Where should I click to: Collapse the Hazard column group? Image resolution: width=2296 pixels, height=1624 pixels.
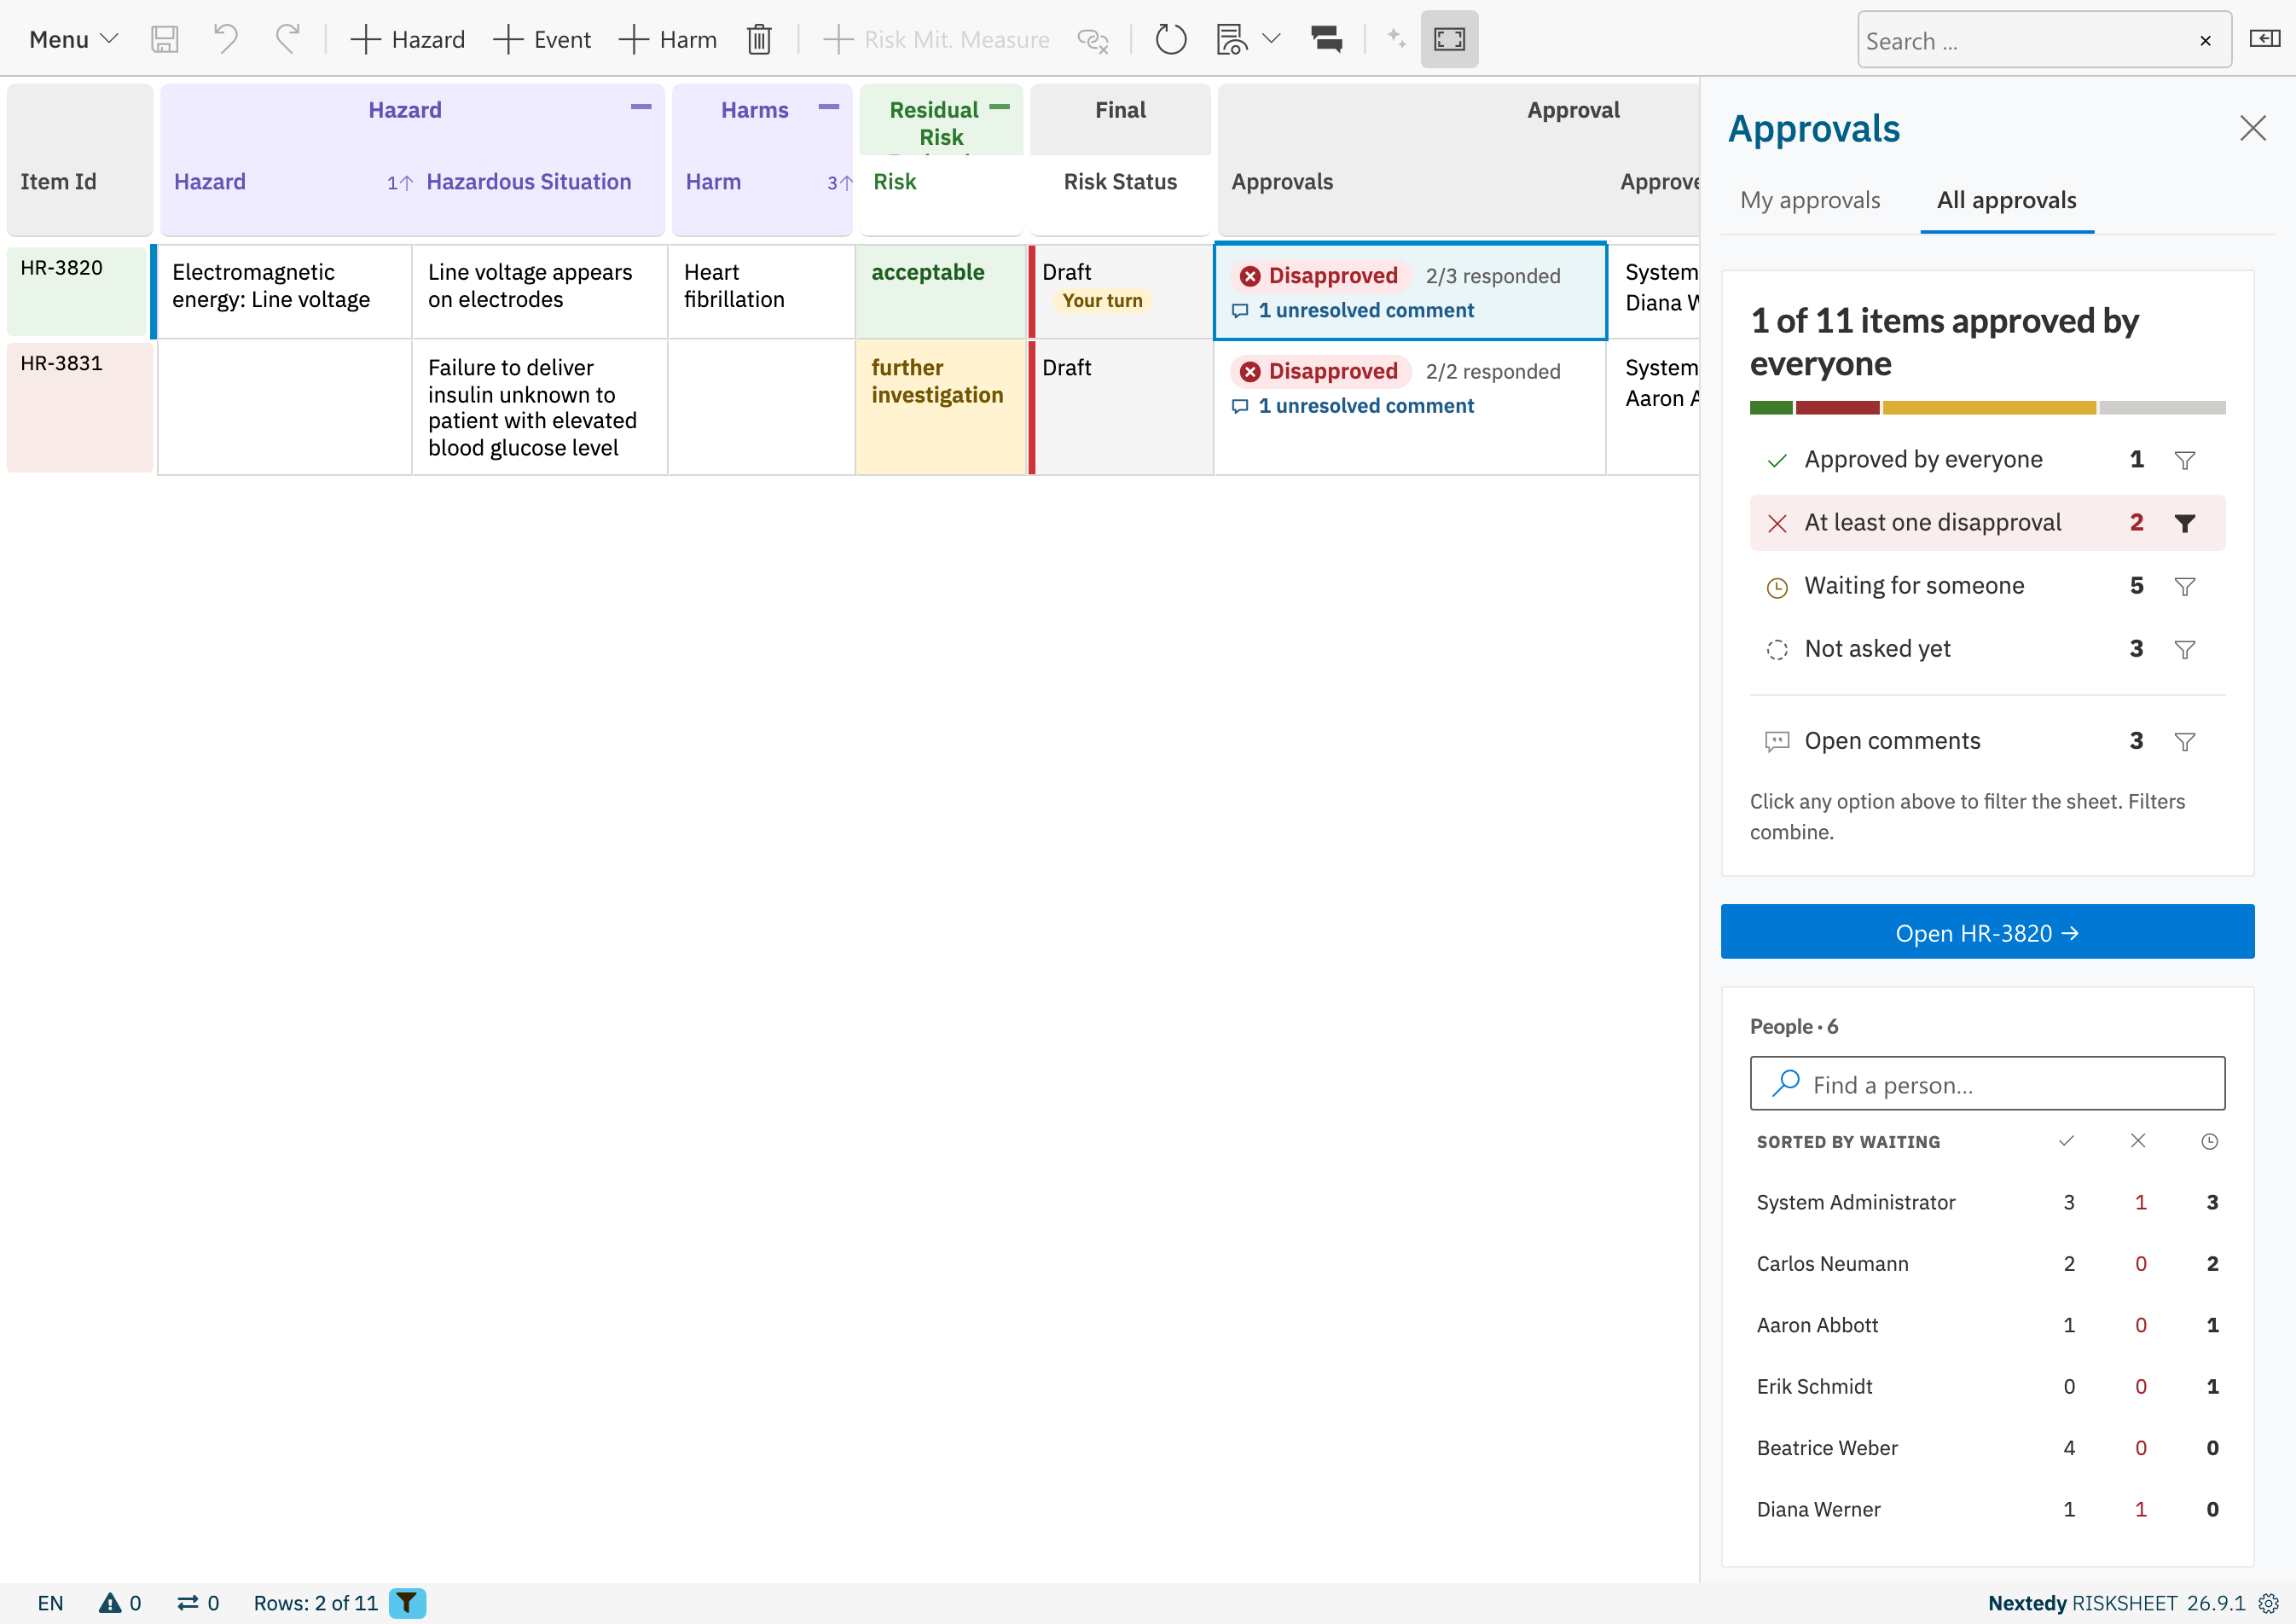(641, 106)
